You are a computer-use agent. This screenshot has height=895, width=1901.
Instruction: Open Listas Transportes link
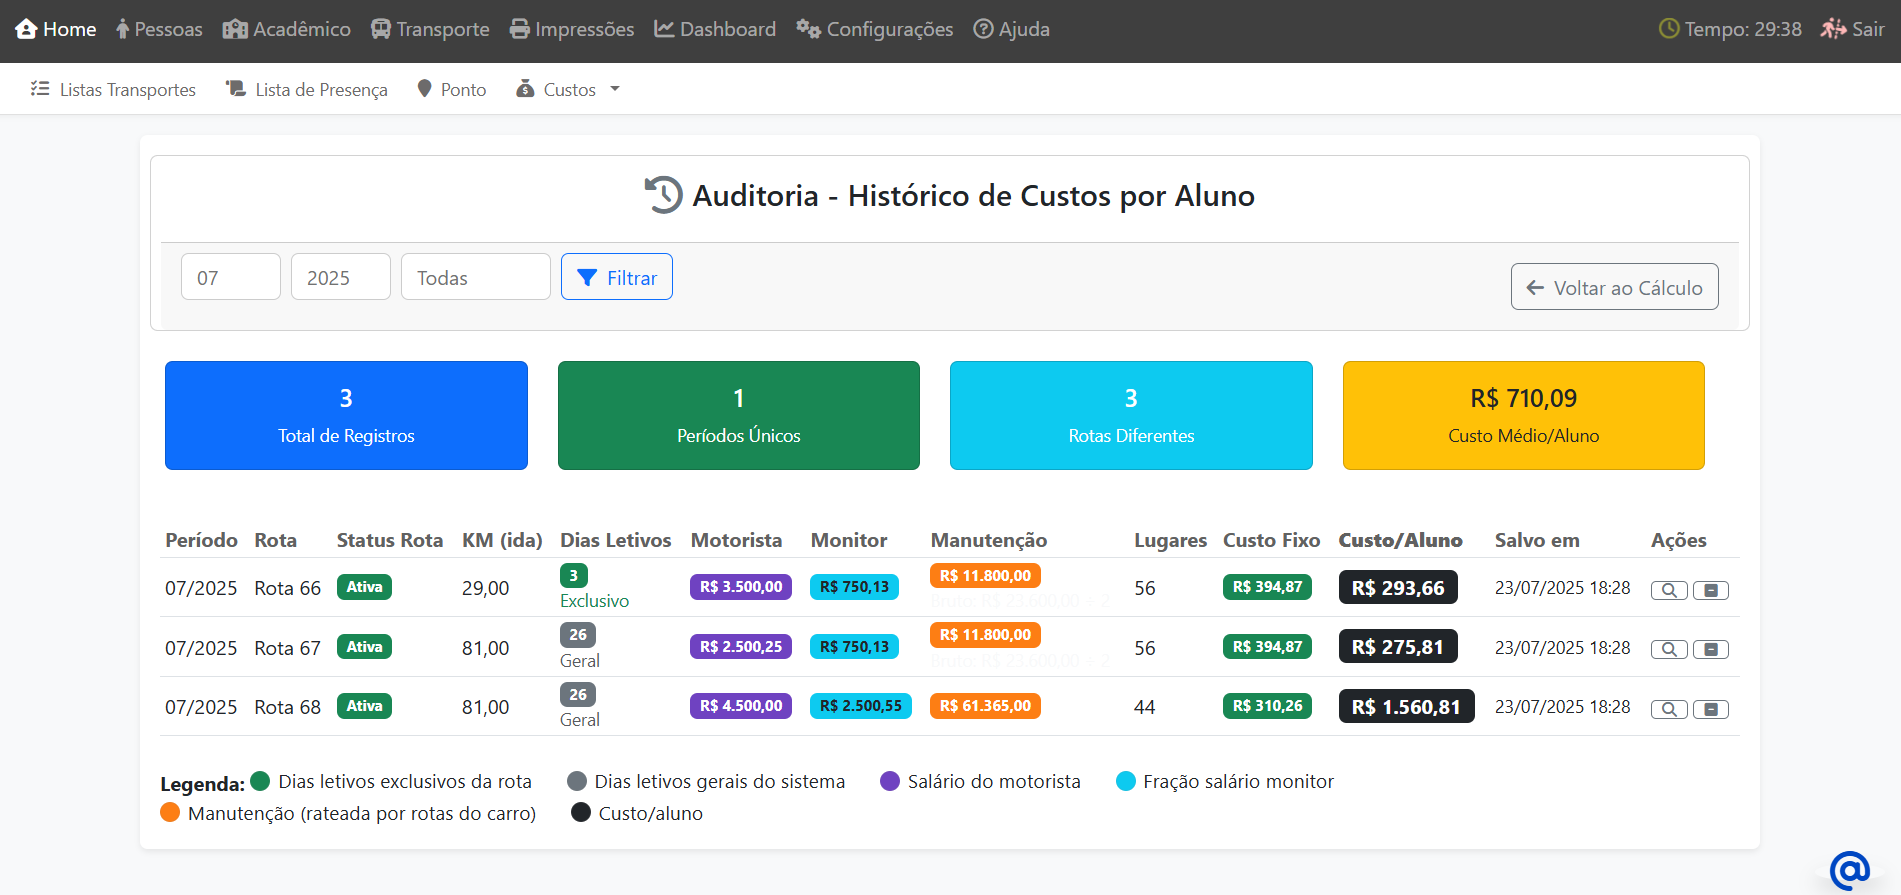click(114, 90)
